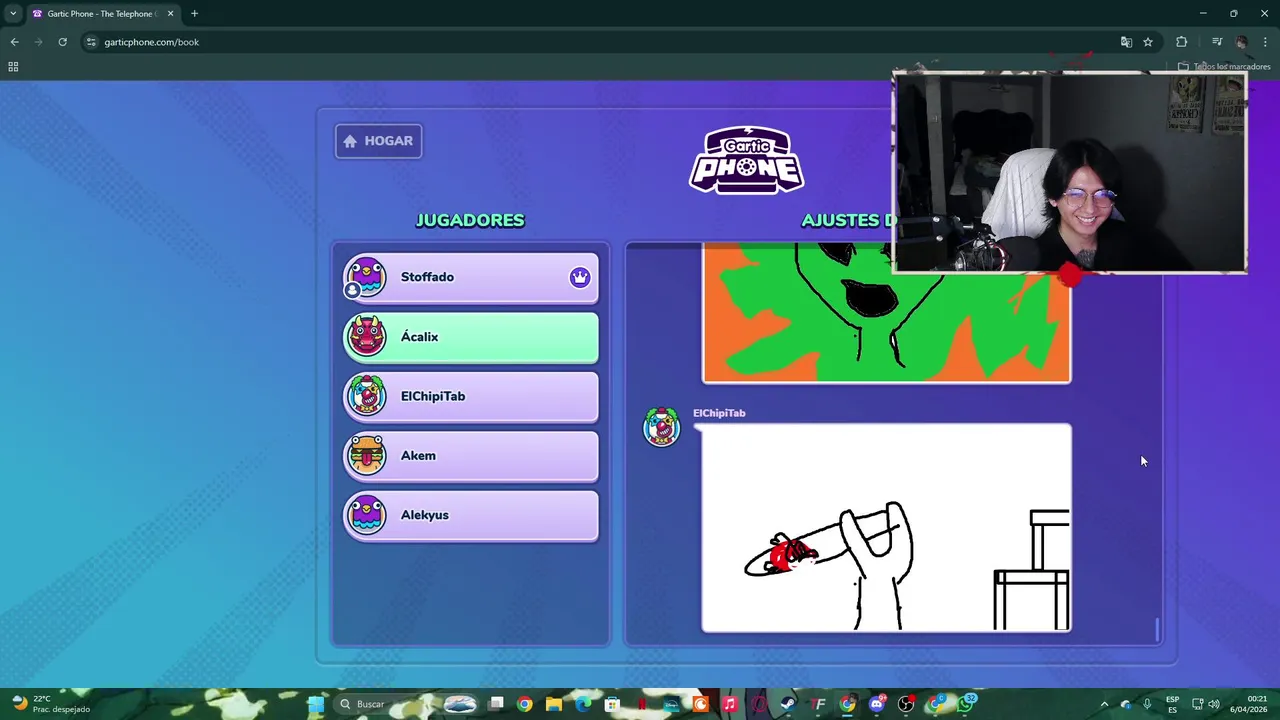Reload the Gartic Phone page
This screenshot has width=1280, height=720.
click(x=62, y=42)
